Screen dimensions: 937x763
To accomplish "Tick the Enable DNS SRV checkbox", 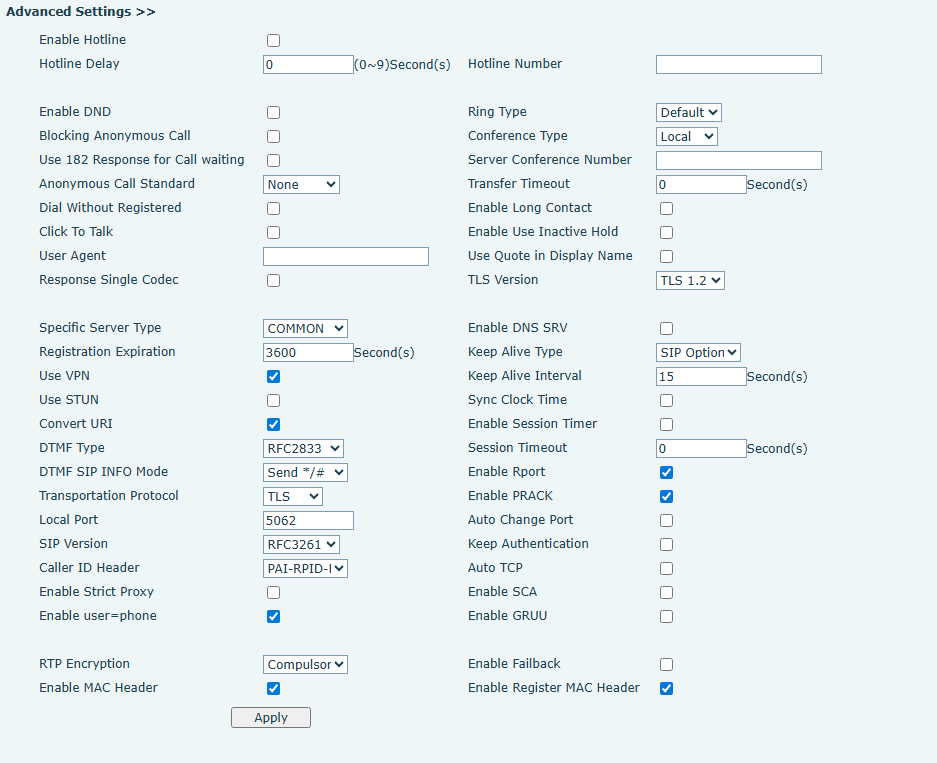I will click(666, 329).
